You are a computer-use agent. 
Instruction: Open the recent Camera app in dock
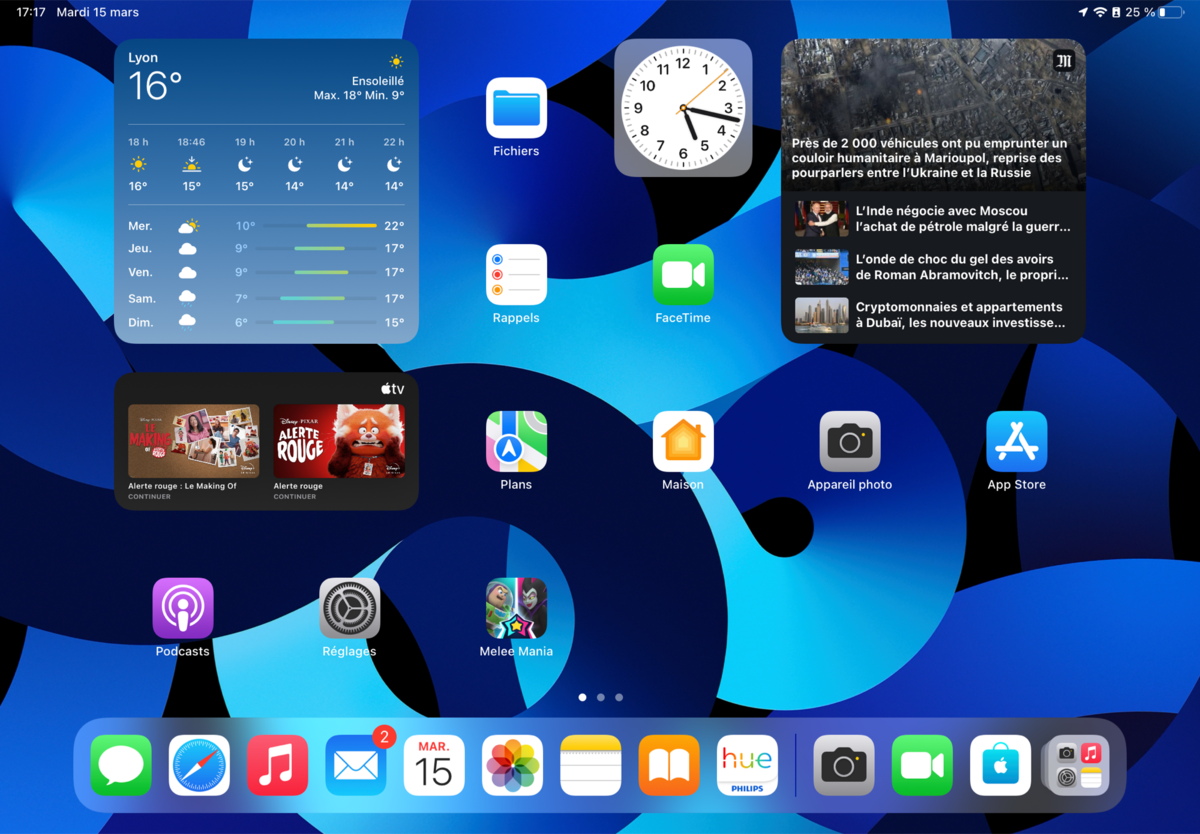point(844,766)
